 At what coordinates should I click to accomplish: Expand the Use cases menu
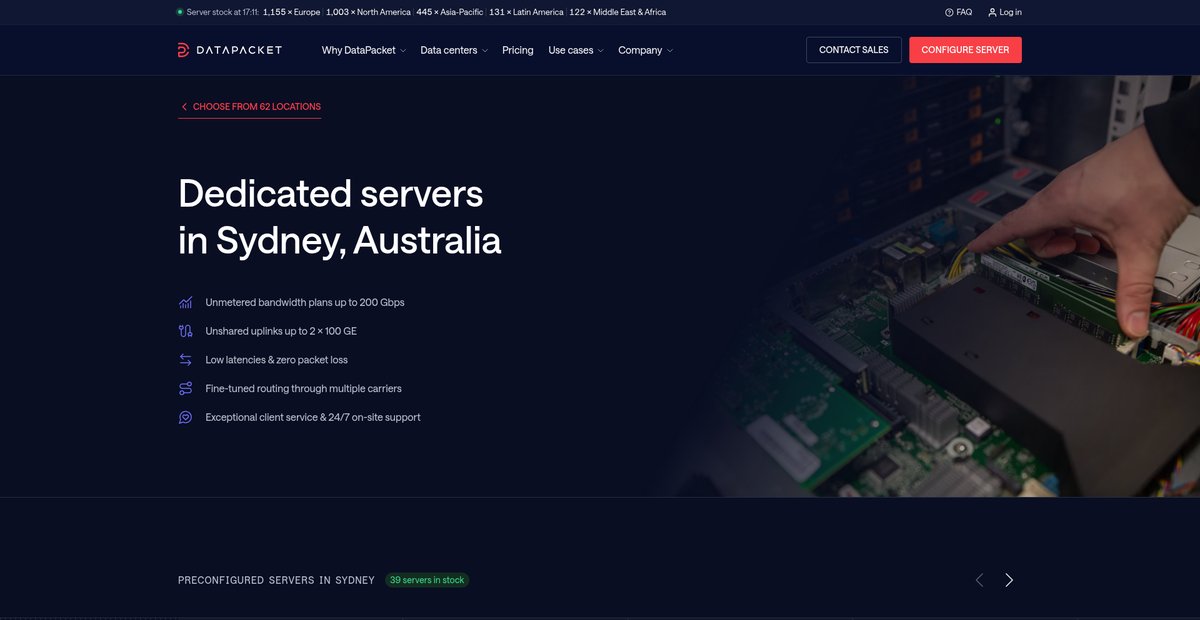576,50
